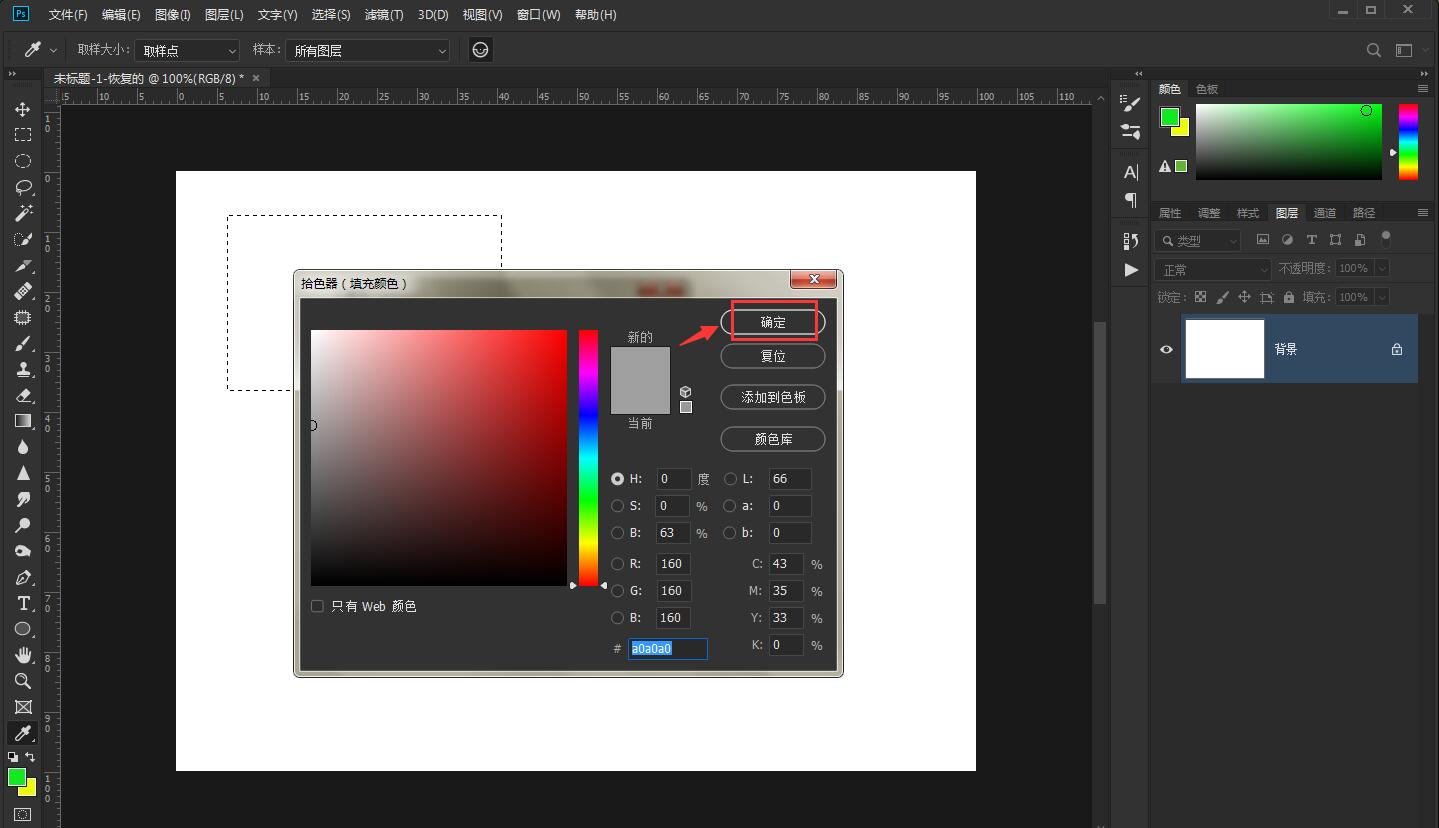Switch to the 通道 tab
This screenshot has width=1439, height=828.
coord(1324,213)
